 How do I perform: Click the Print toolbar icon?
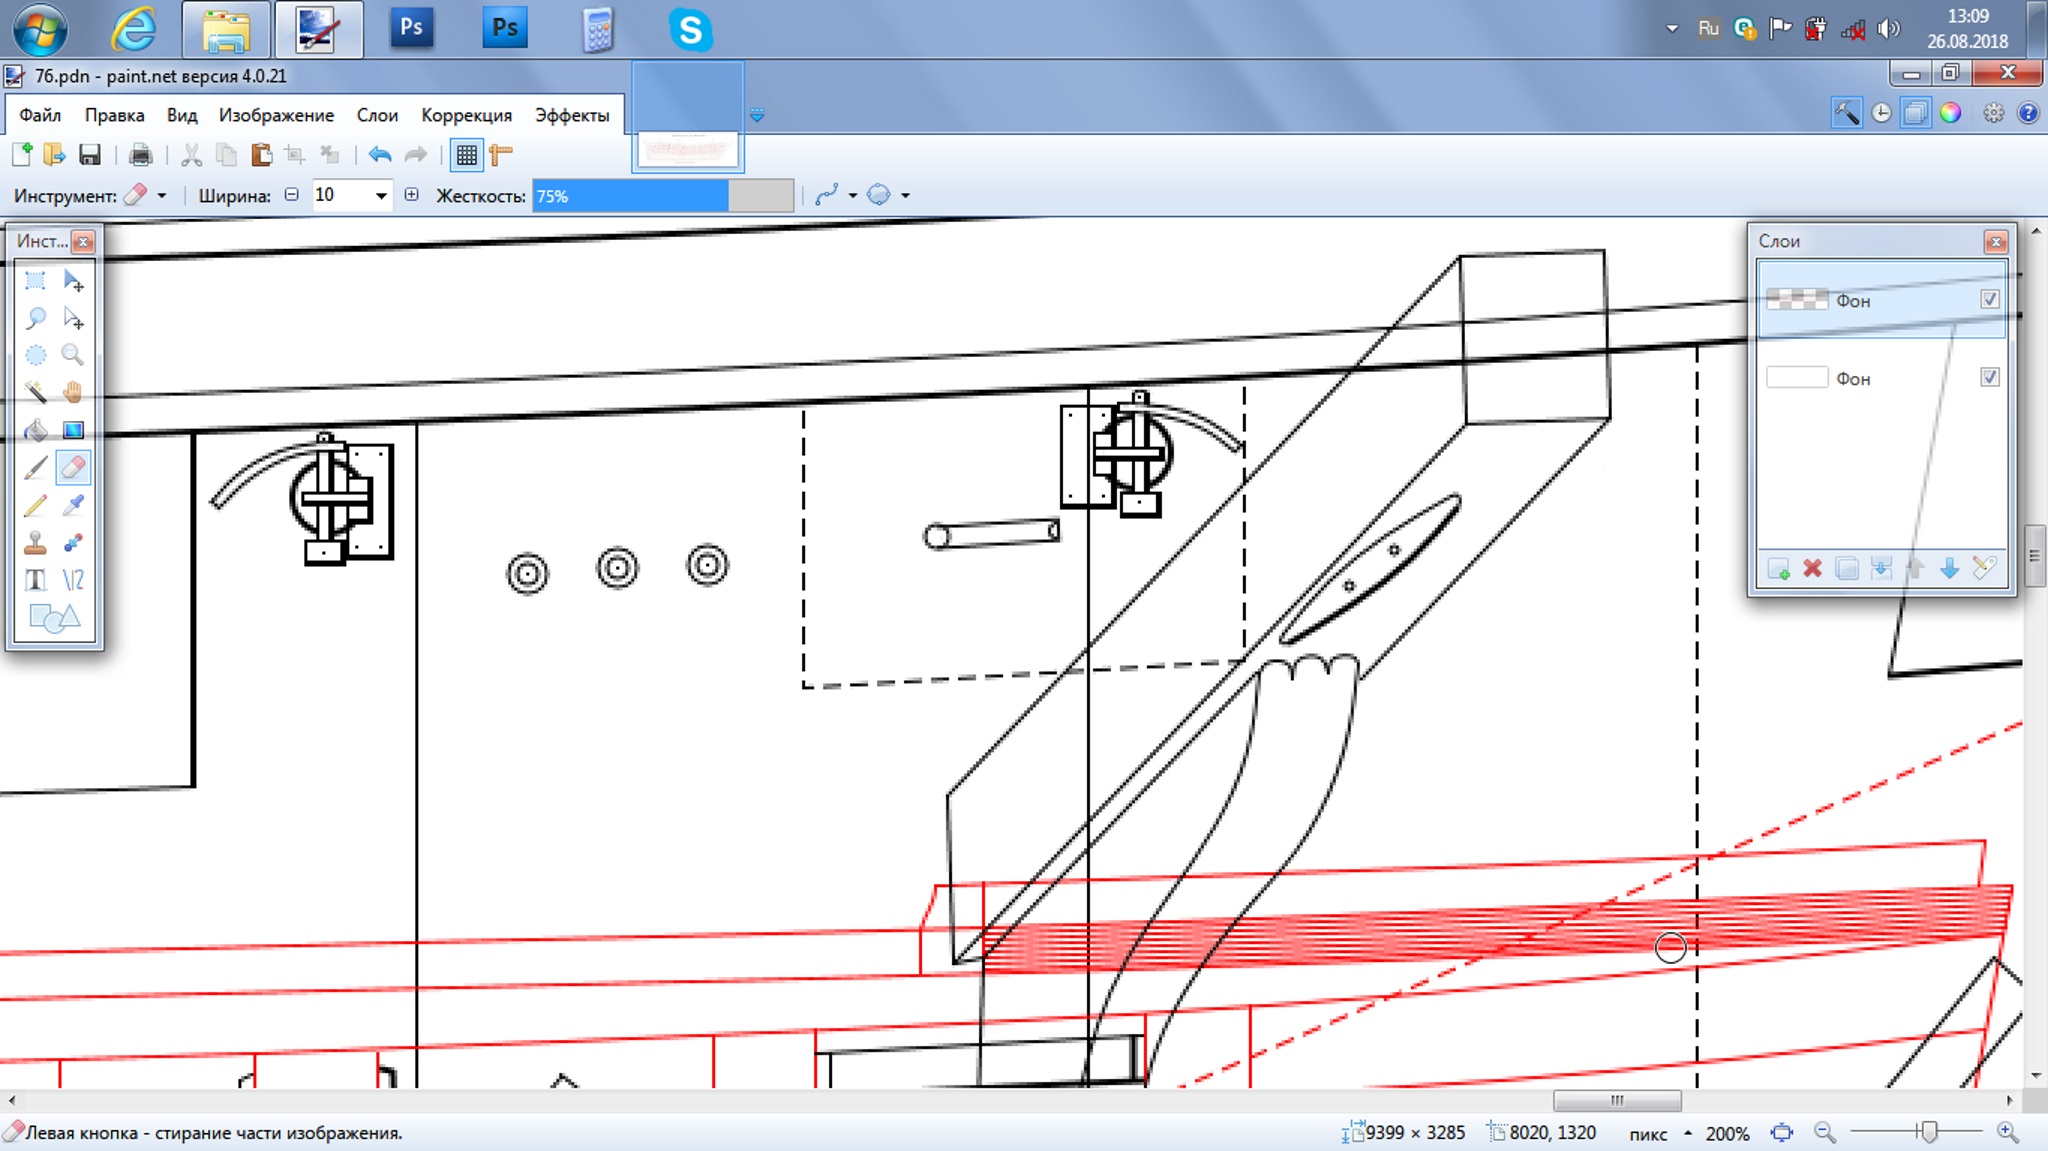[140, 154]
